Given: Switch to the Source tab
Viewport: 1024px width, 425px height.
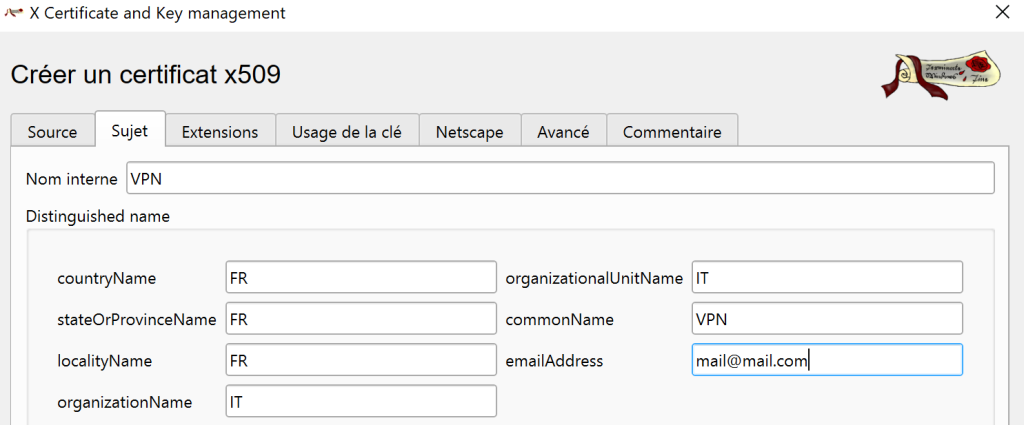Looking at the screenshot, I should point(52,132).
